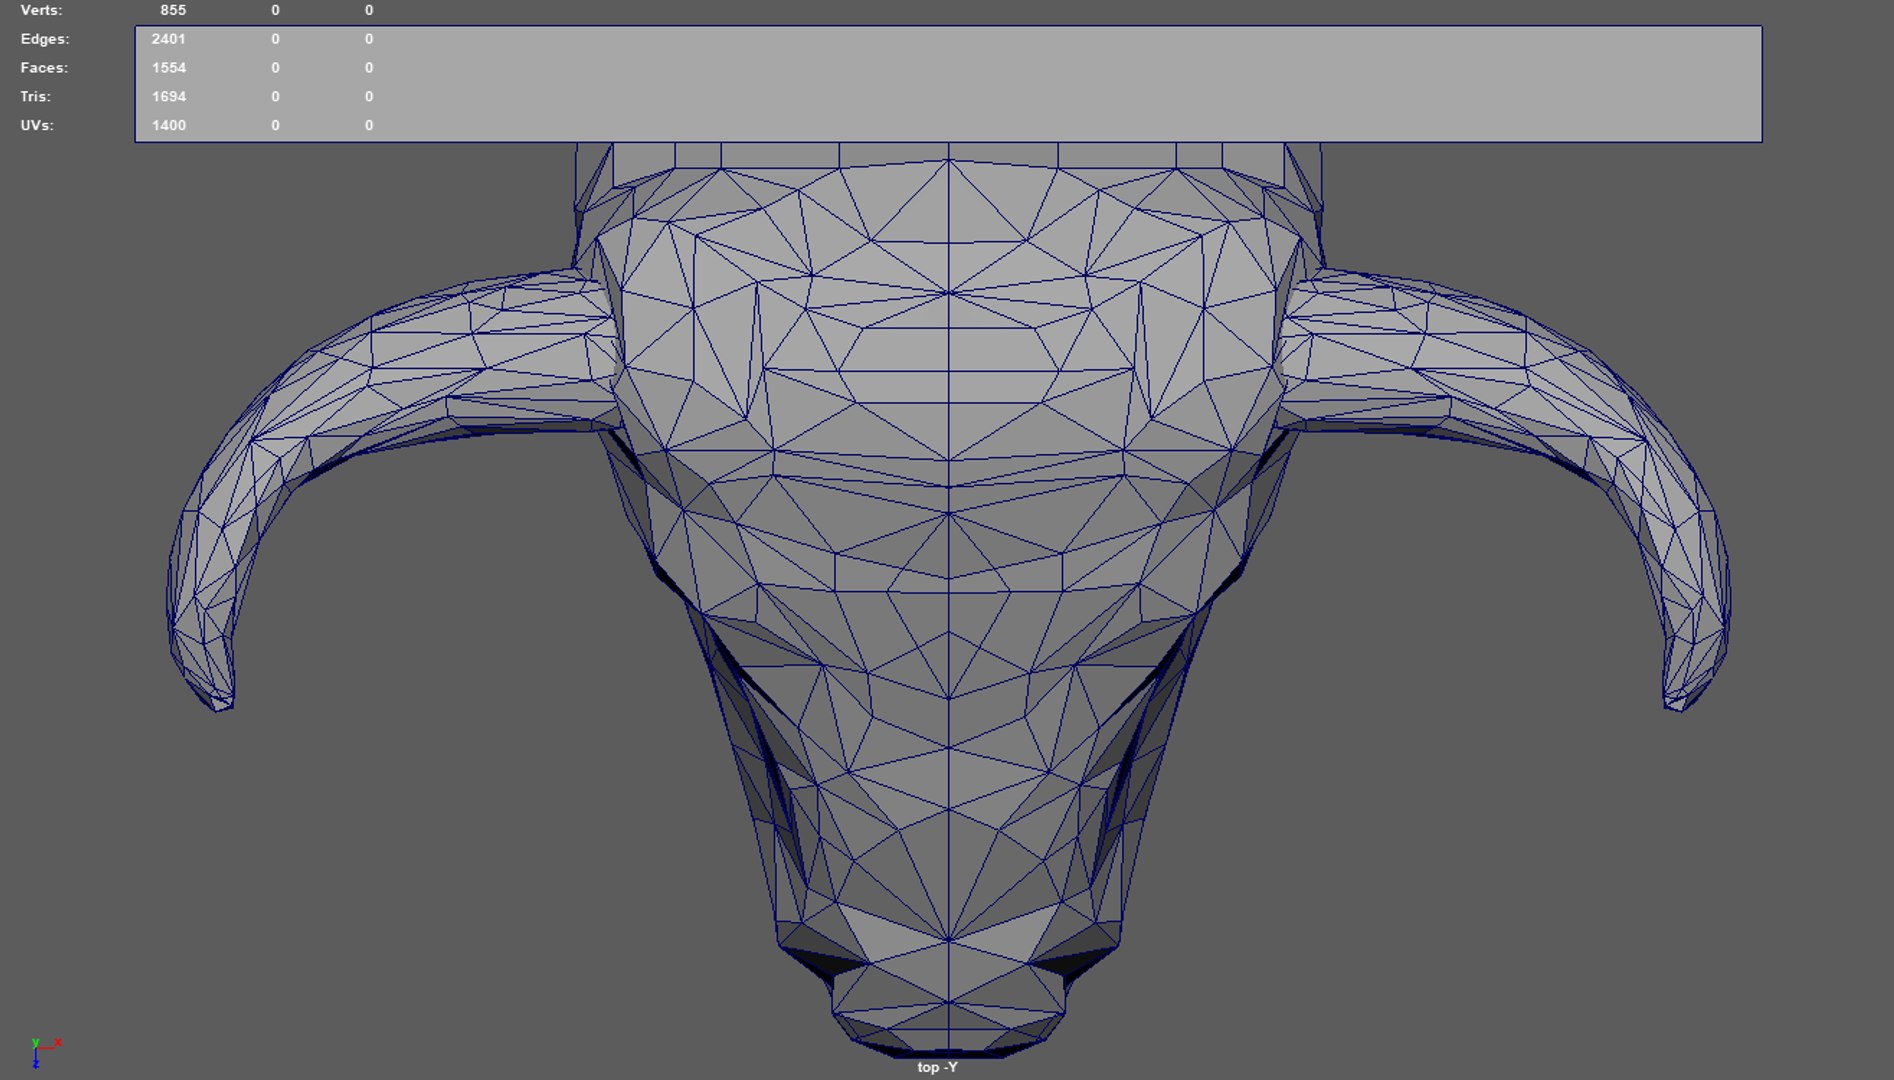Click the Faces: label
This screenshot has width=1894, height=1080.
tap(44, 68)
